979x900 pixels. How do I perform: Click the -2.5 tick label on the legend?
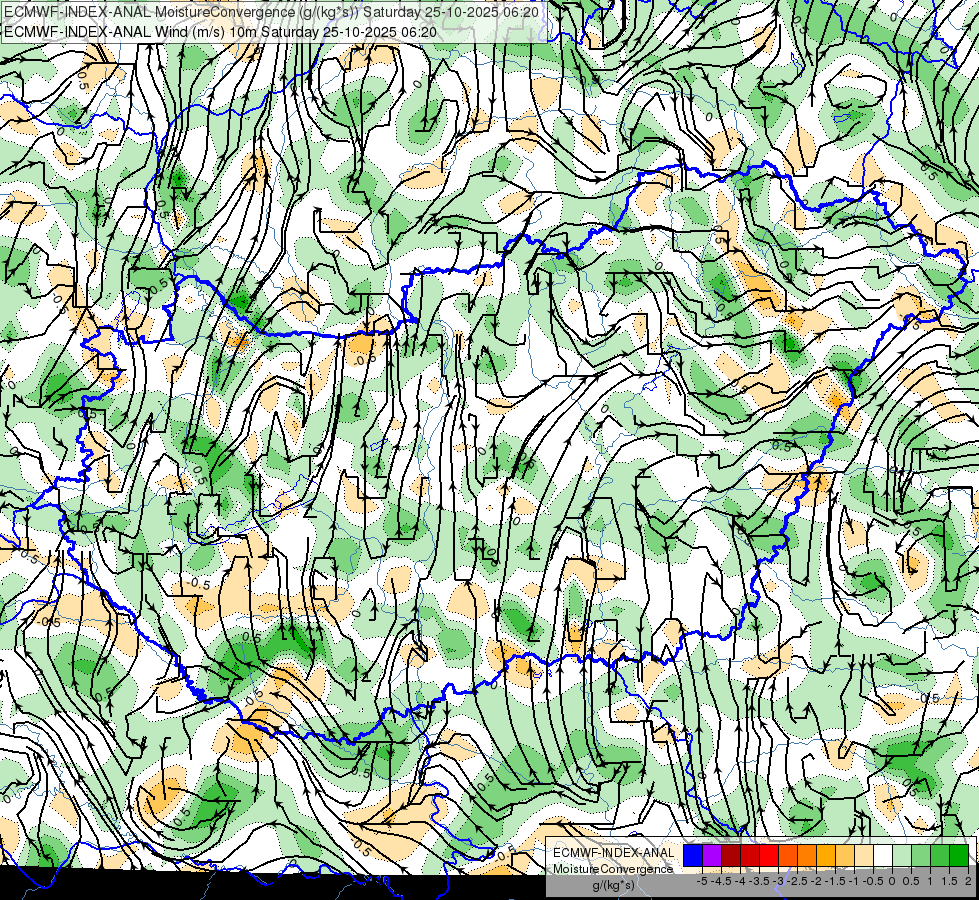click(x=797, y=881)
